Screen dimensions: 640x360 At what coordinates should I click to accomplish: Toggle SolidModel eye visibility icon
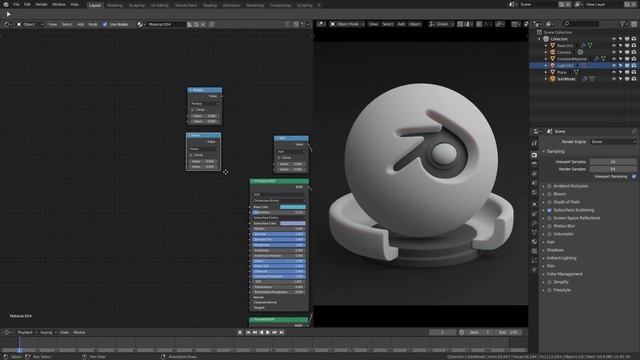[x=613, y=79]
